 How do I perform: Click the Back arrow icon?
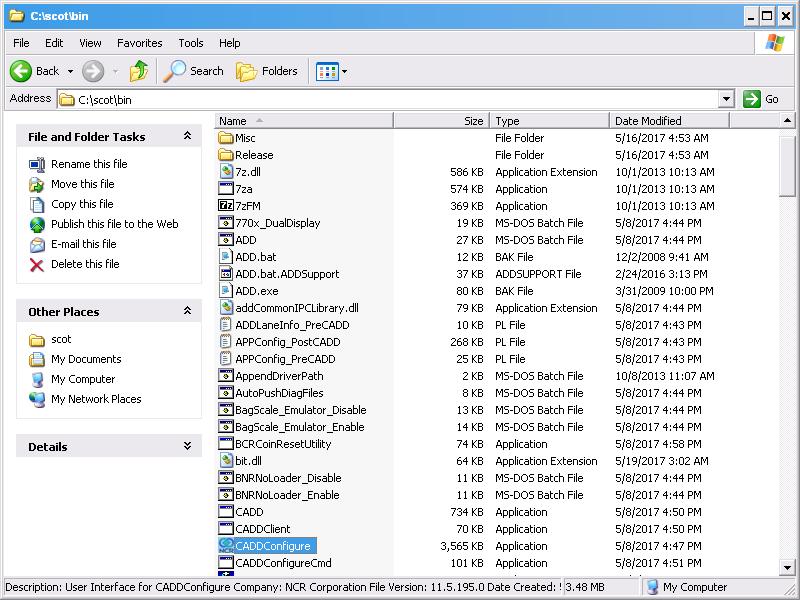tap(21, 71)
